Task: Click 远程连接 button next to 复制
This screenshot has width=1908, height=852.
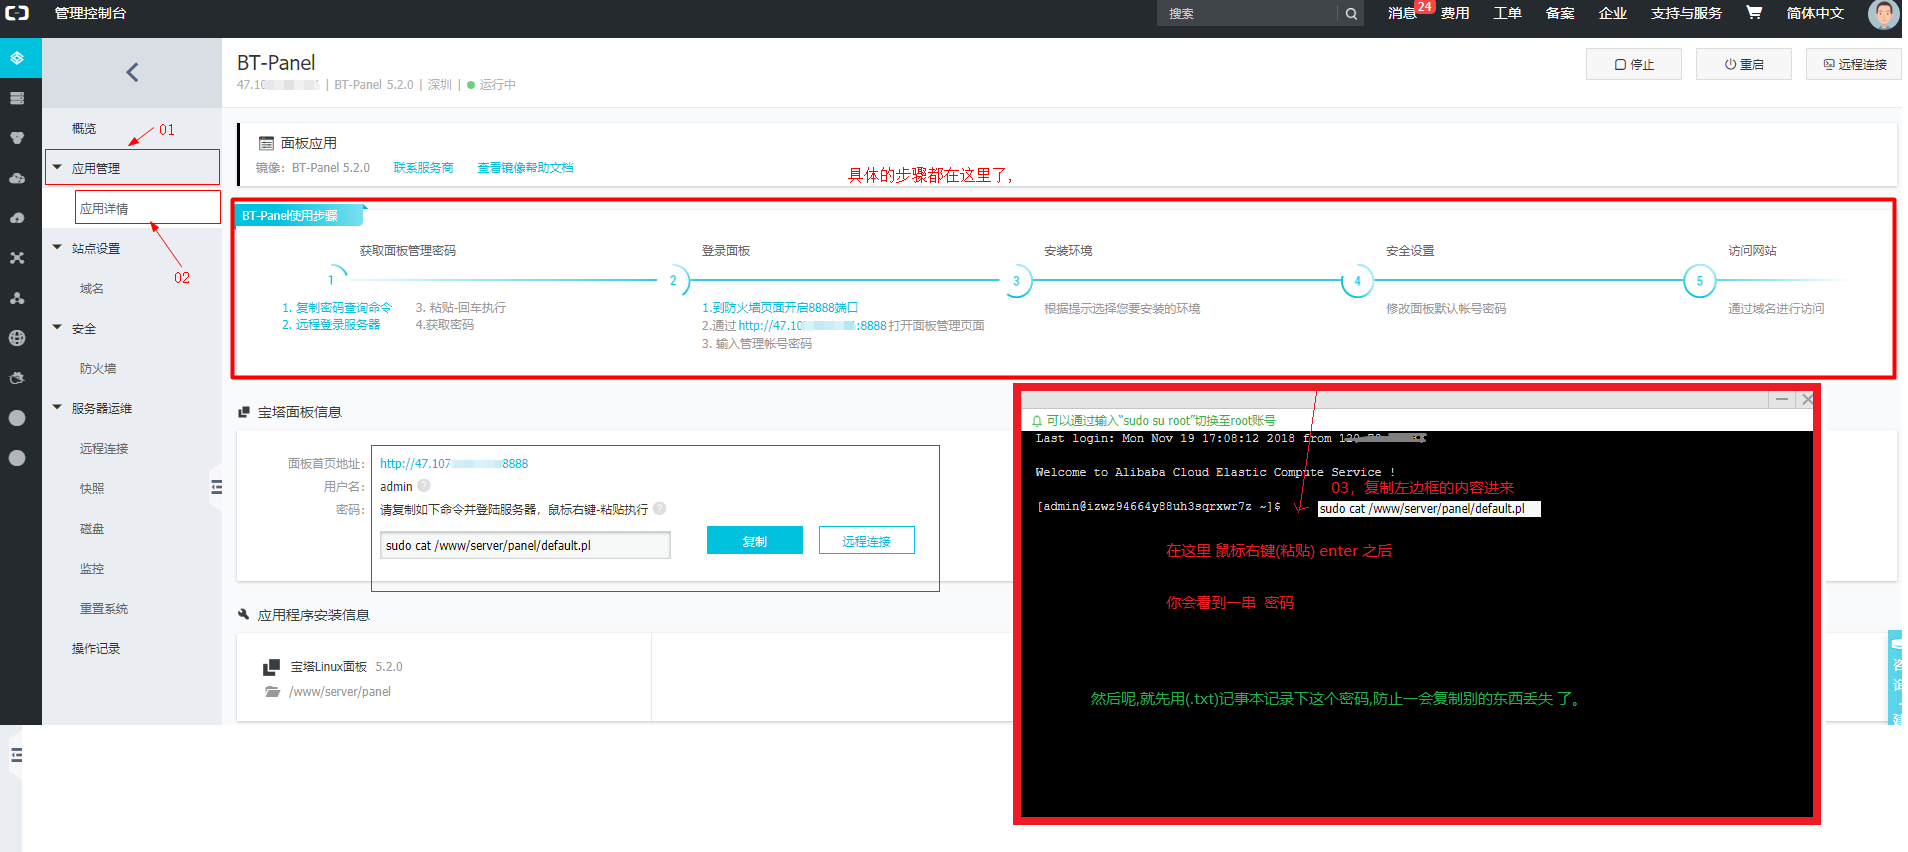Action: click(x=866, y=540)
